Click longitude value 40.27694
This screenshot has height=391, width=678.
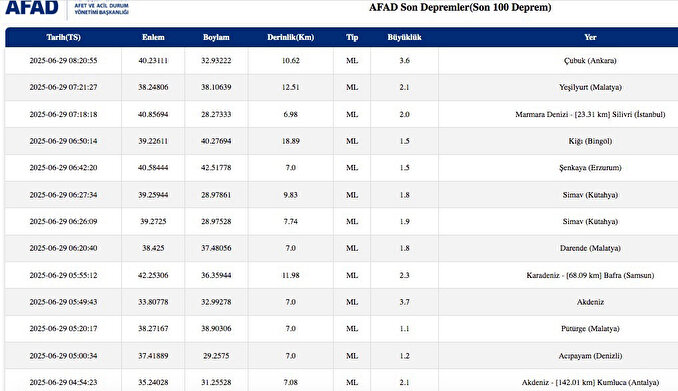(216, 141)
